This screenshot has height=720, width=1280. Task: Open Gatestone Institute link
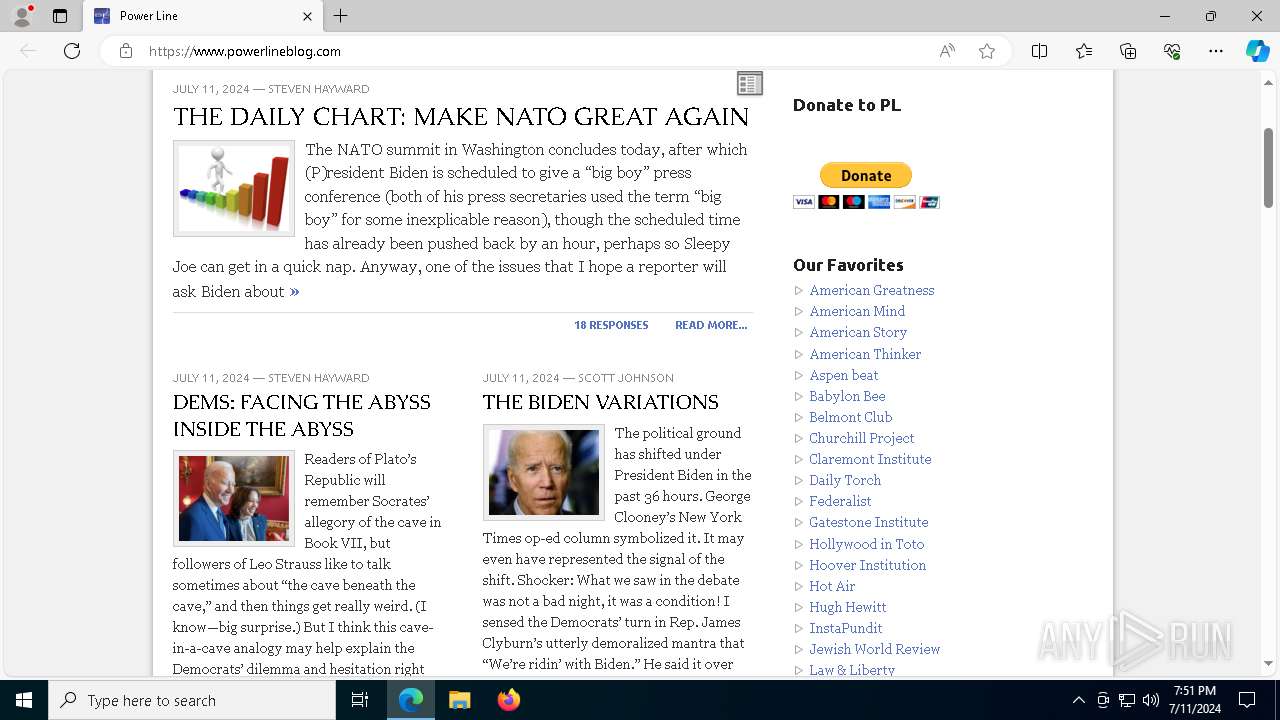(869, 522)
